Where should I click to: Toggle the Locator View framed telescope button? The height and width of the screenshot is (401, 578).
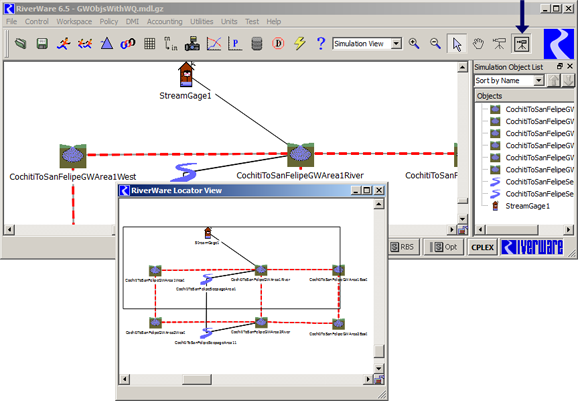point(521,43)
